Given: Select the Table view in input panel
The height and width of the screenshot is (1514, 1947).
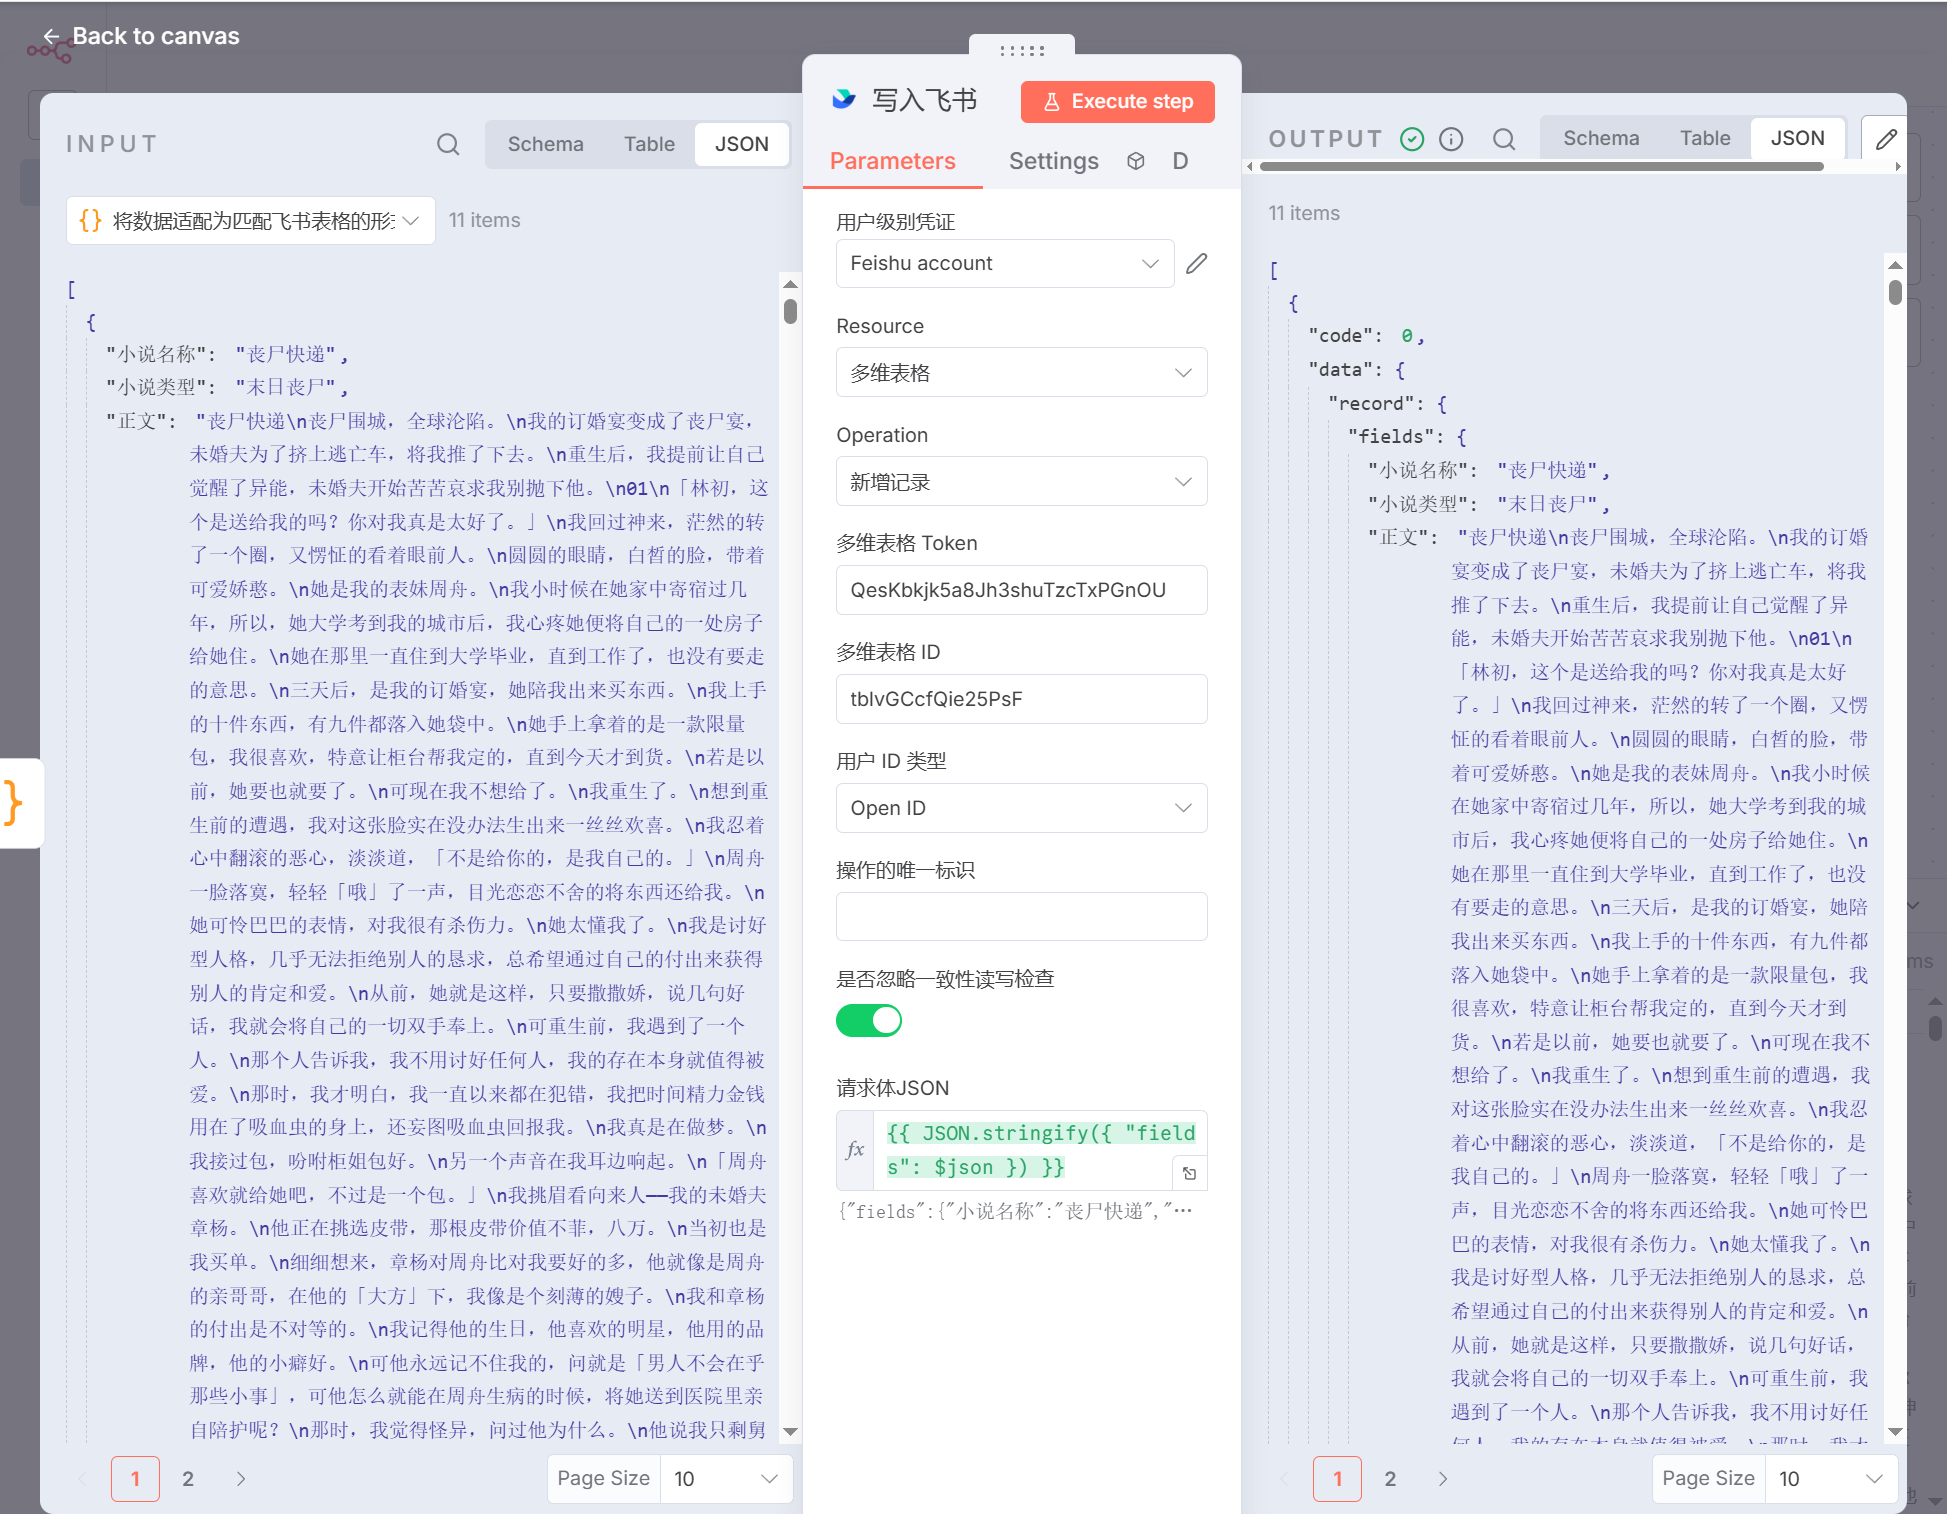Looking at the screenshot, I should click(x=649, y=144).
